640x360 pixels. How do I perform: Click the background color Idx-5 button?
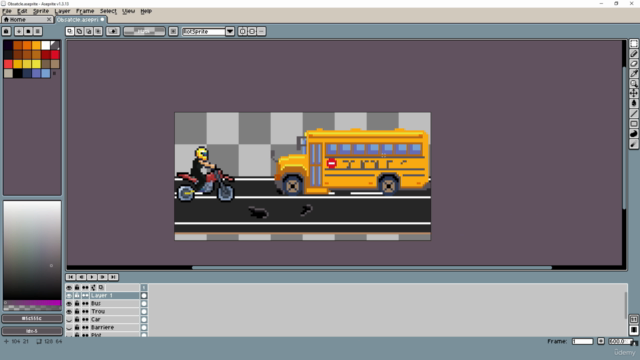[x=32, y=331]
